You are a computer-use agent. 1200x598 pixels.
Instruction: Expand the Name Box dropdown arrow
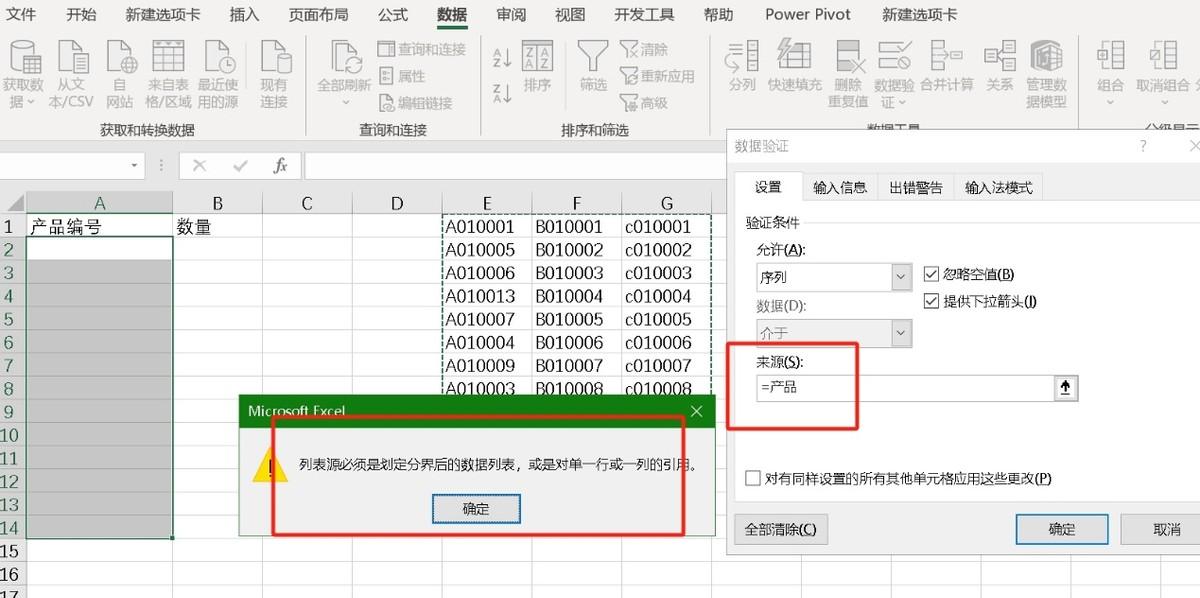pos(135,165)
